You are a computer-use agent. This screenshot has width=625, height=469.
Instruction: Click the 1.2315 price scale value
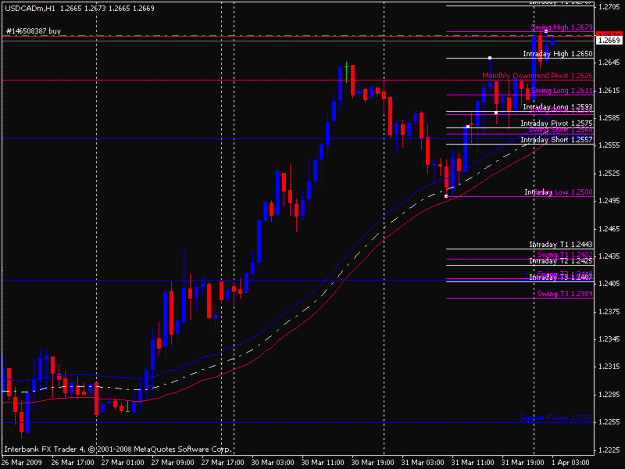point(609,367)
